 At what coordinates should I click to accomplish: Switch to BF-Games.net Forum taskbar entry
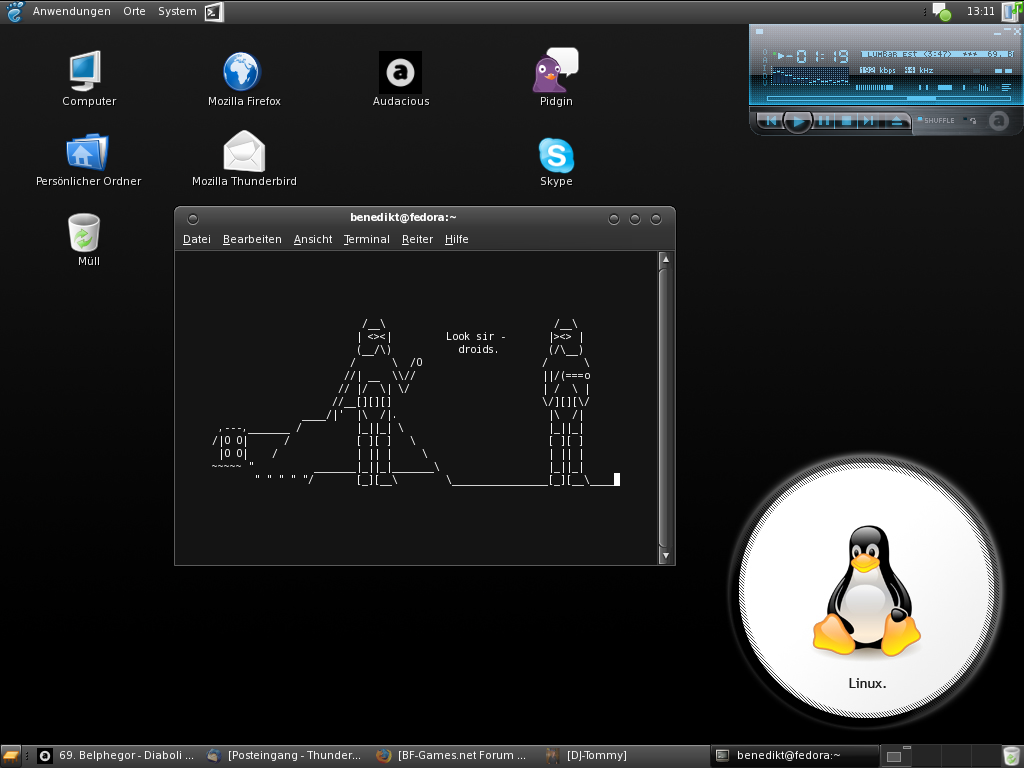coord(453,756)
